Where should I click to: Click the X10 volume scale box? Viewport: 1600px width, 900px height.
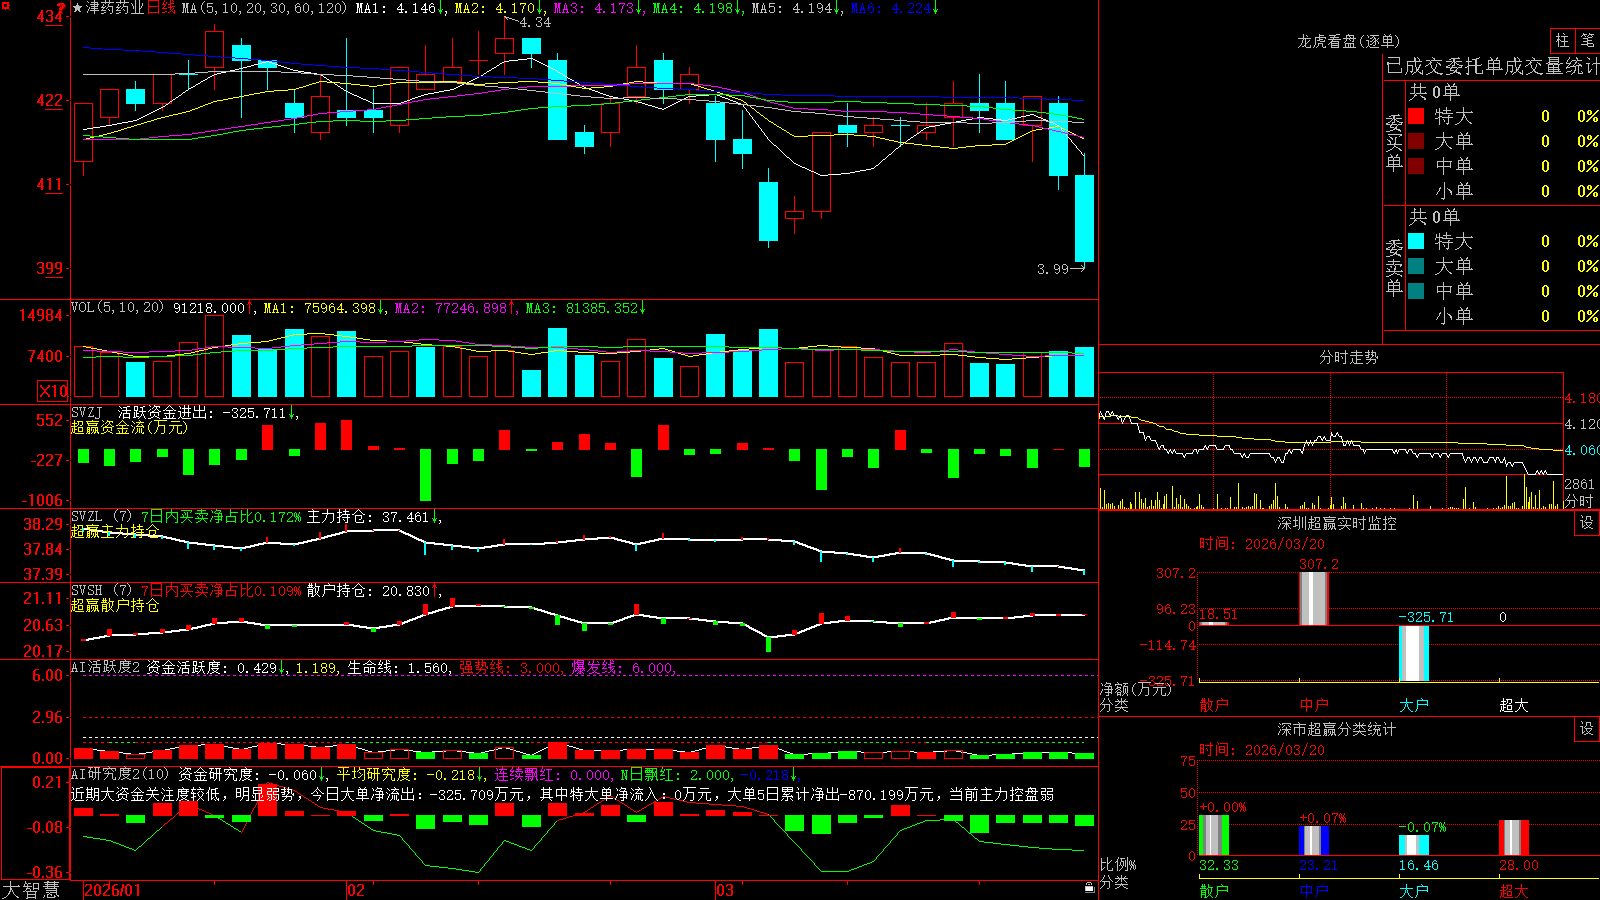pos(53,391)
